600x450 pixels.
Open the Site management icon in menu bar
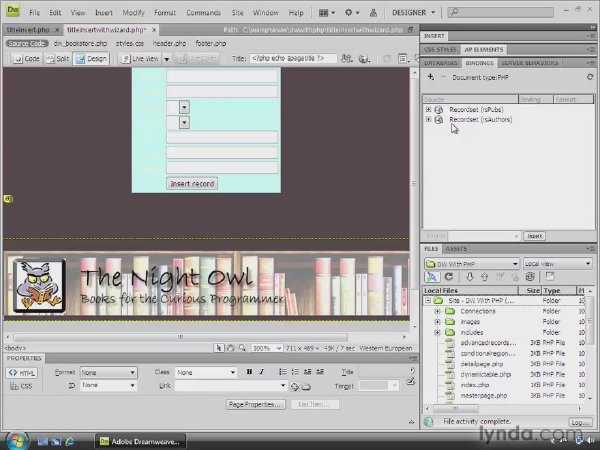[x=373, y=13]
